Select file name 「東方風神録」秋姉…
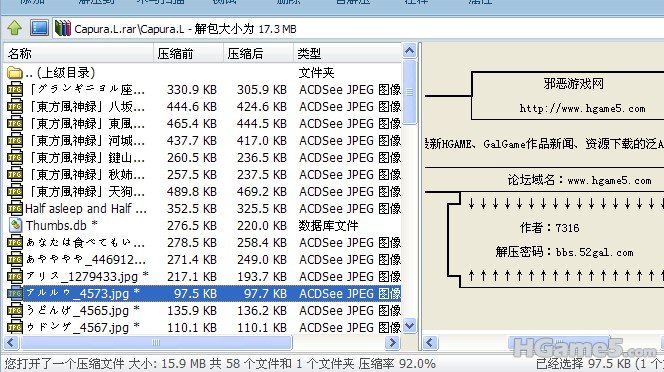 coord(86,174)
